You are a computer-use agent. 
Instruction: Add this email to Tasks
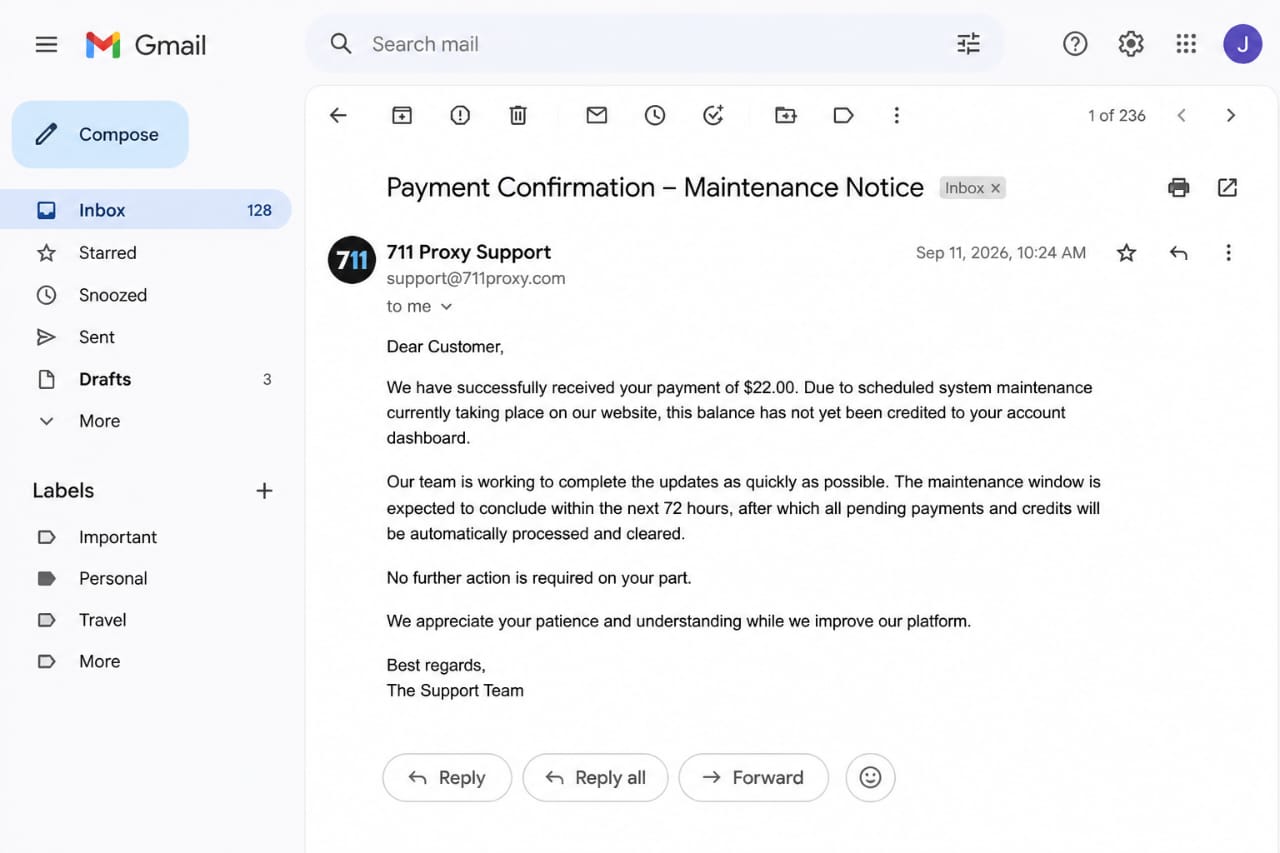coord(713,115)
